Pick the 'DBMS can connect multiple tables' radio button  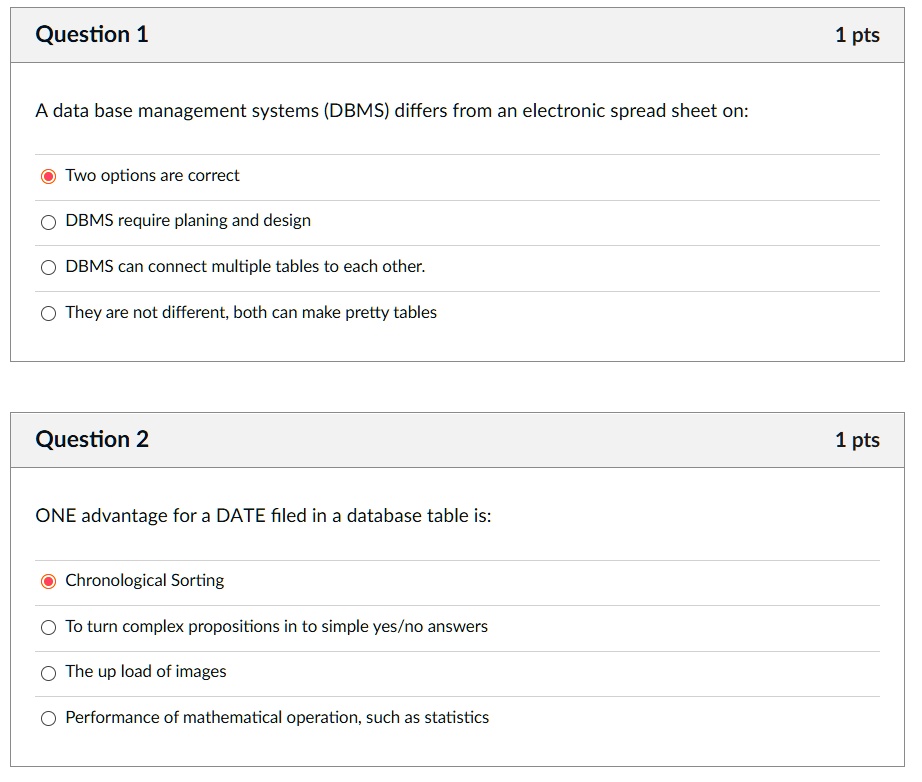tap(48, 268)
